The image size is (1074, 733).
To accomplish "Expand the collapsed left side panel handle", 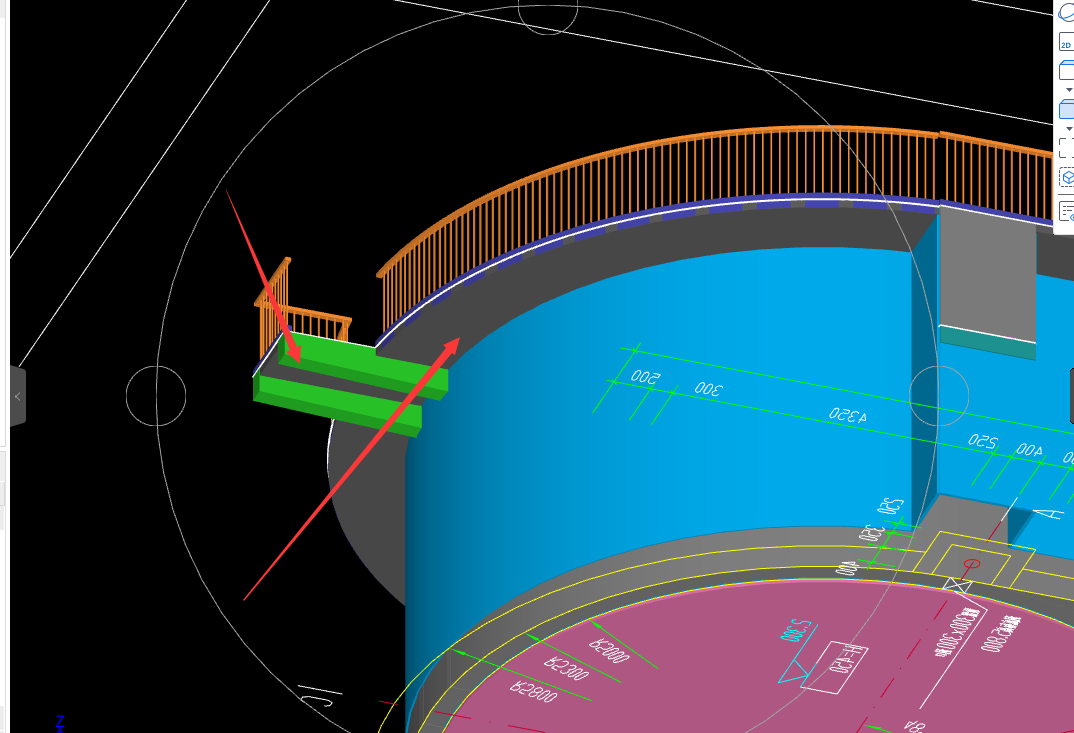I will pos(18,396).
